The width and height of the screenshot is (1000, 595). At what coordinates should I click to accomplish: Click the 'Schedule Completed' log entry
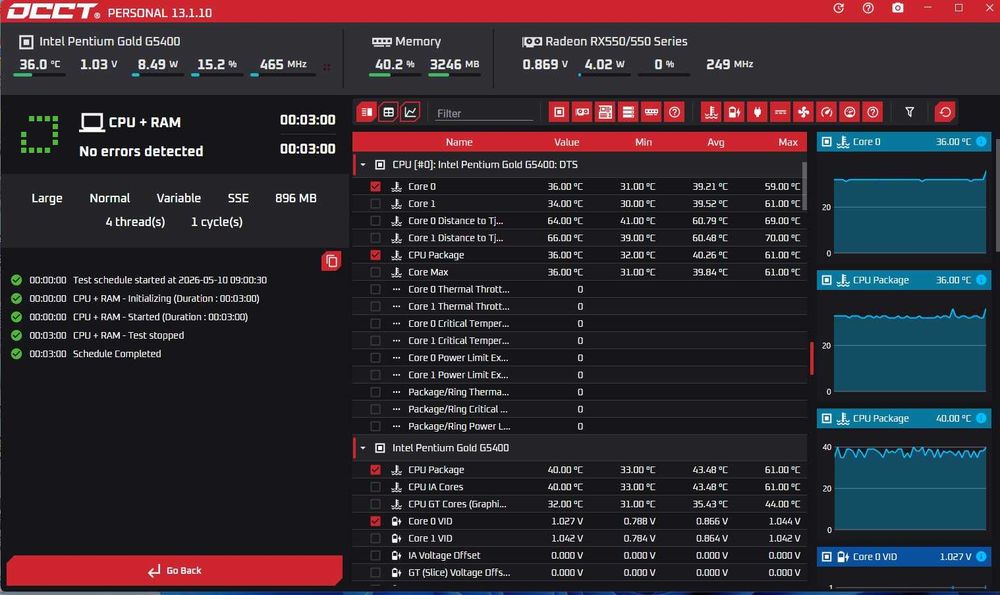[x=117, y=353]
